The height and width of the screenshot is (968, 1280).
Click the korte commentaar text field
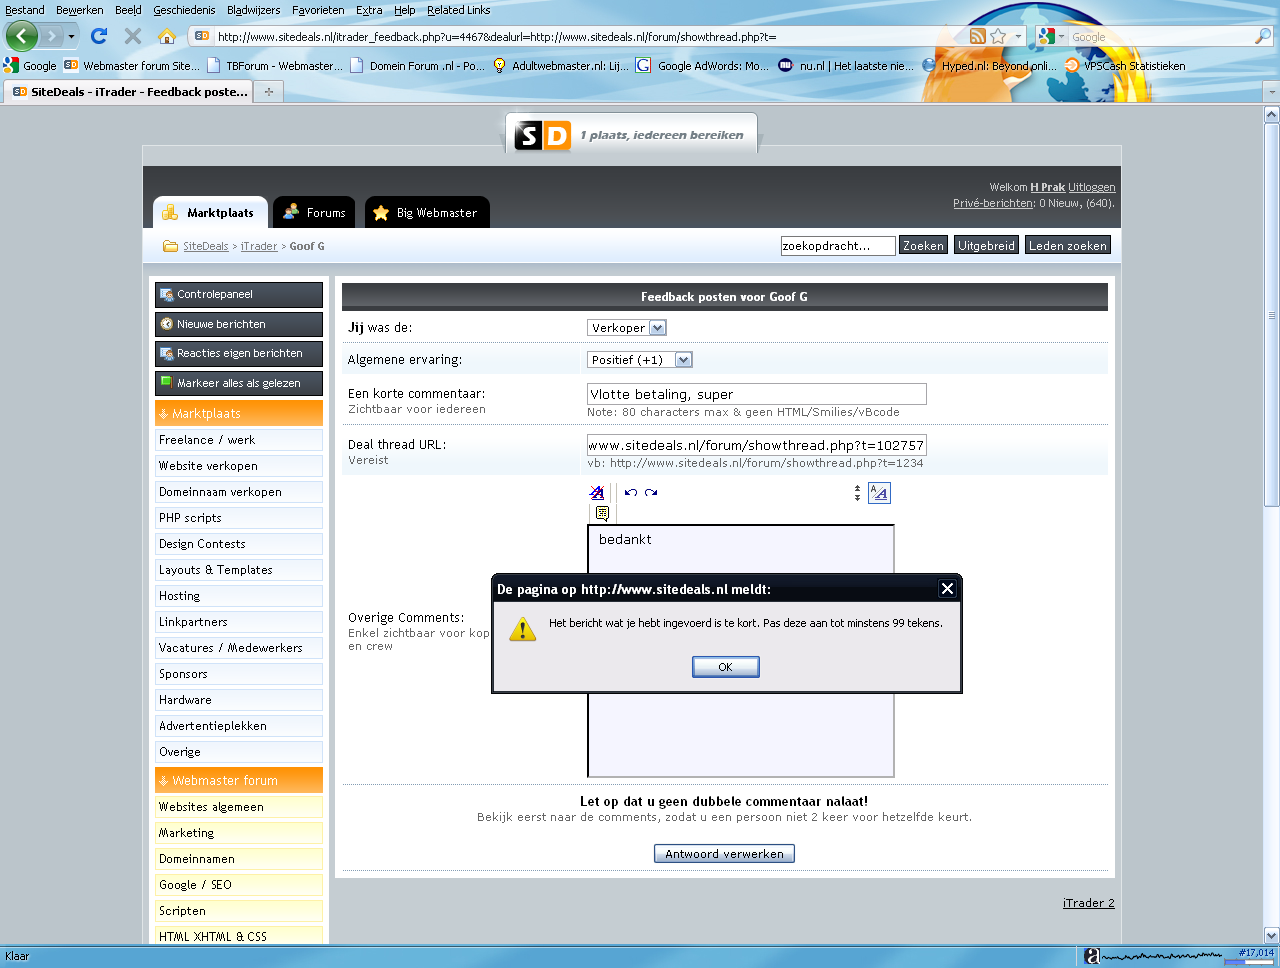coord(757,394)
